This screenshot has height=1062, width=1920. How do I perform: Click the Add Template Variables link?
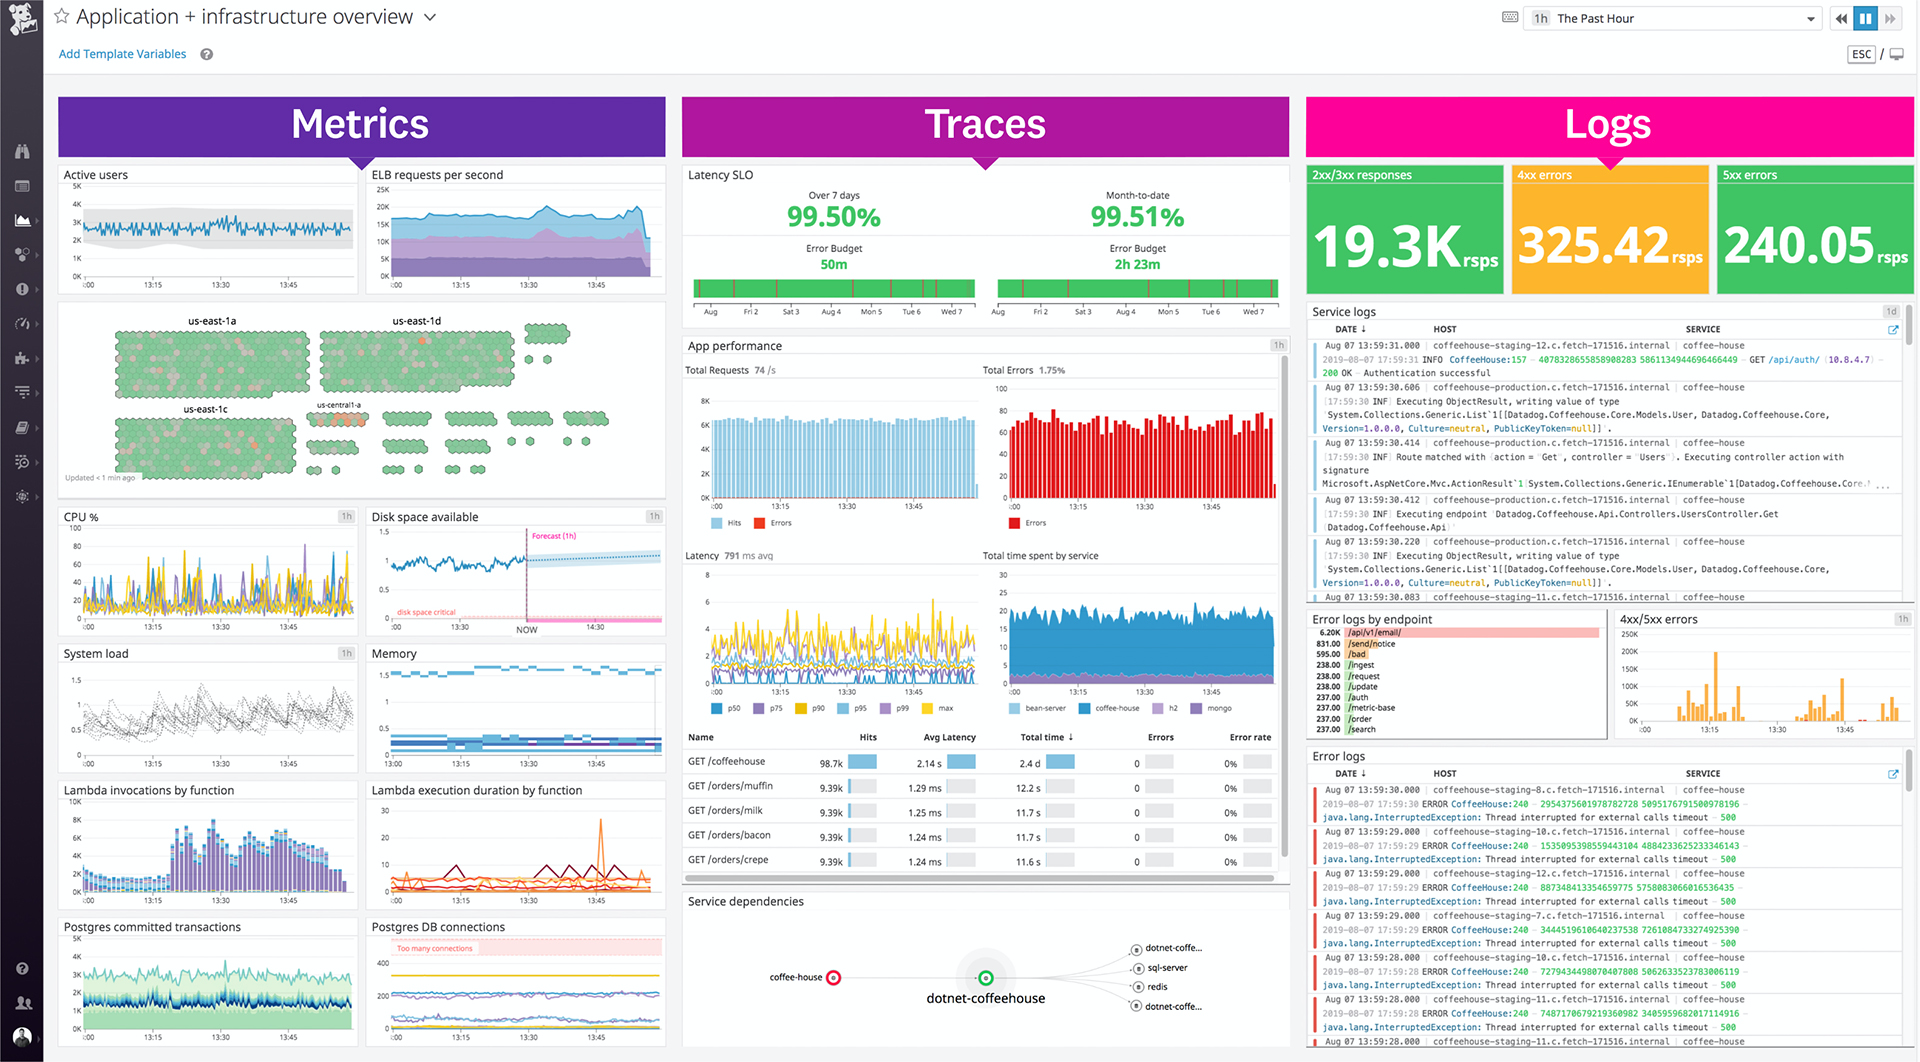[x=122, y=53]
